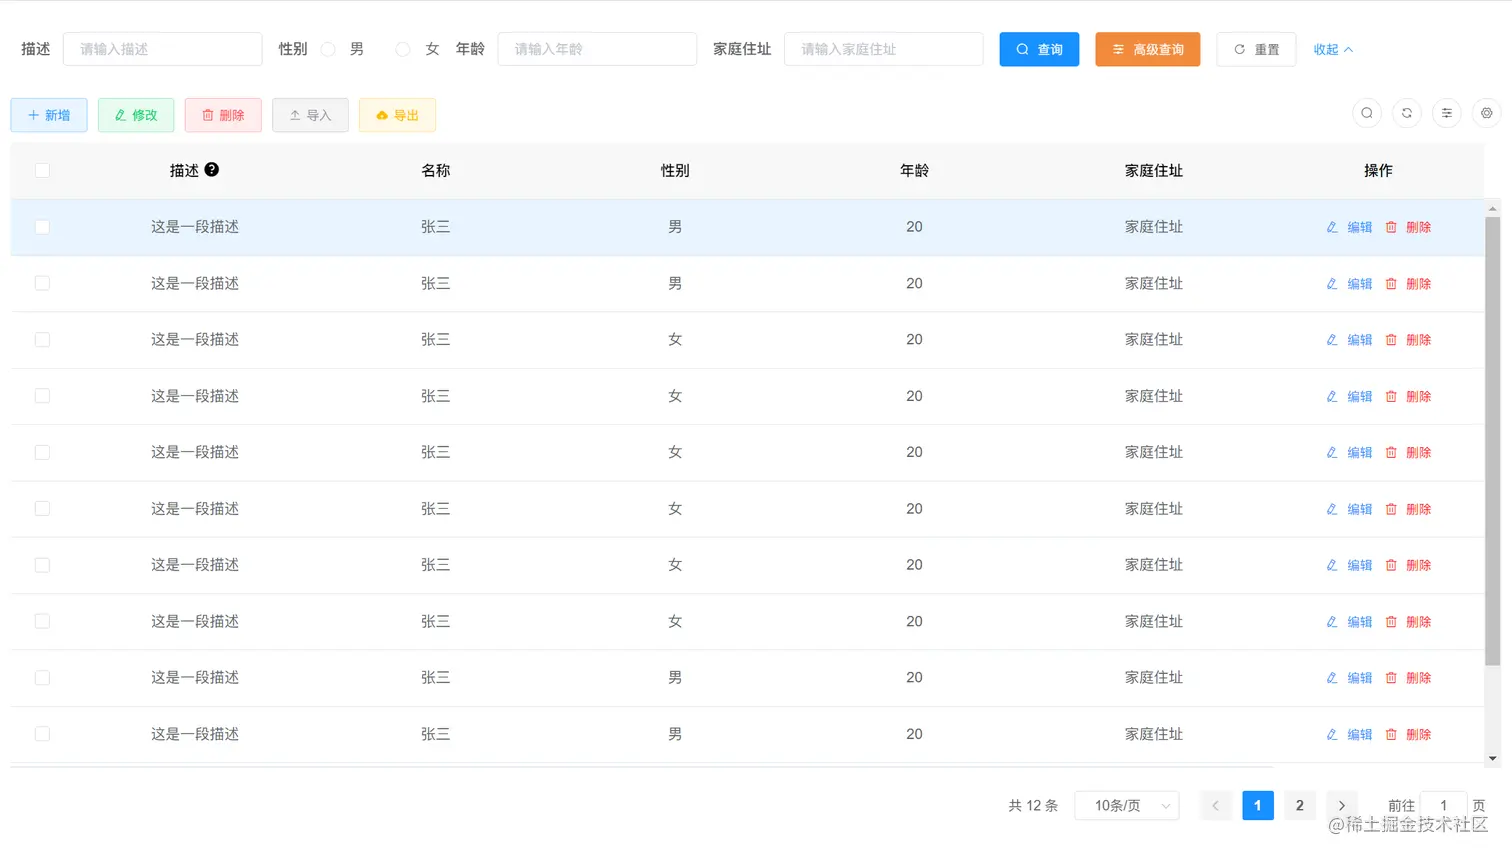Image resolution: width=1512 pixels, height=858 pixels.
Task: Click the red 删除 trash icon in the second row
Action: (x=1391, y=284)
